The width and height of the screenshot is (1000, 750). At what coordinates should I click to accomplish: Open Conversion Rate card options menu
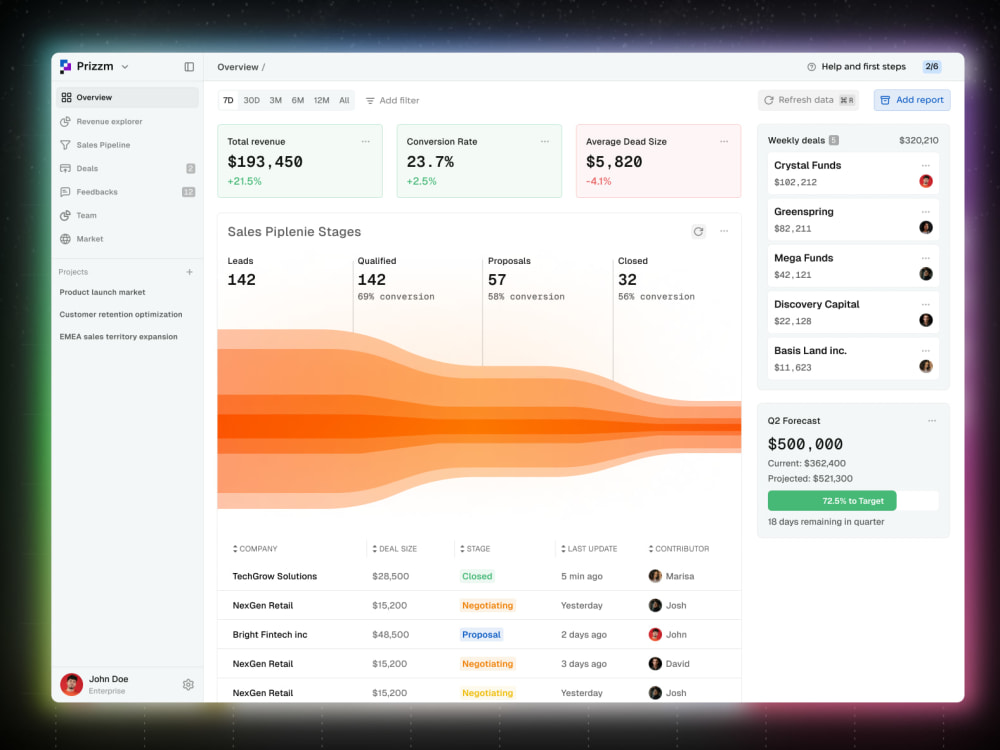[545, 142]
